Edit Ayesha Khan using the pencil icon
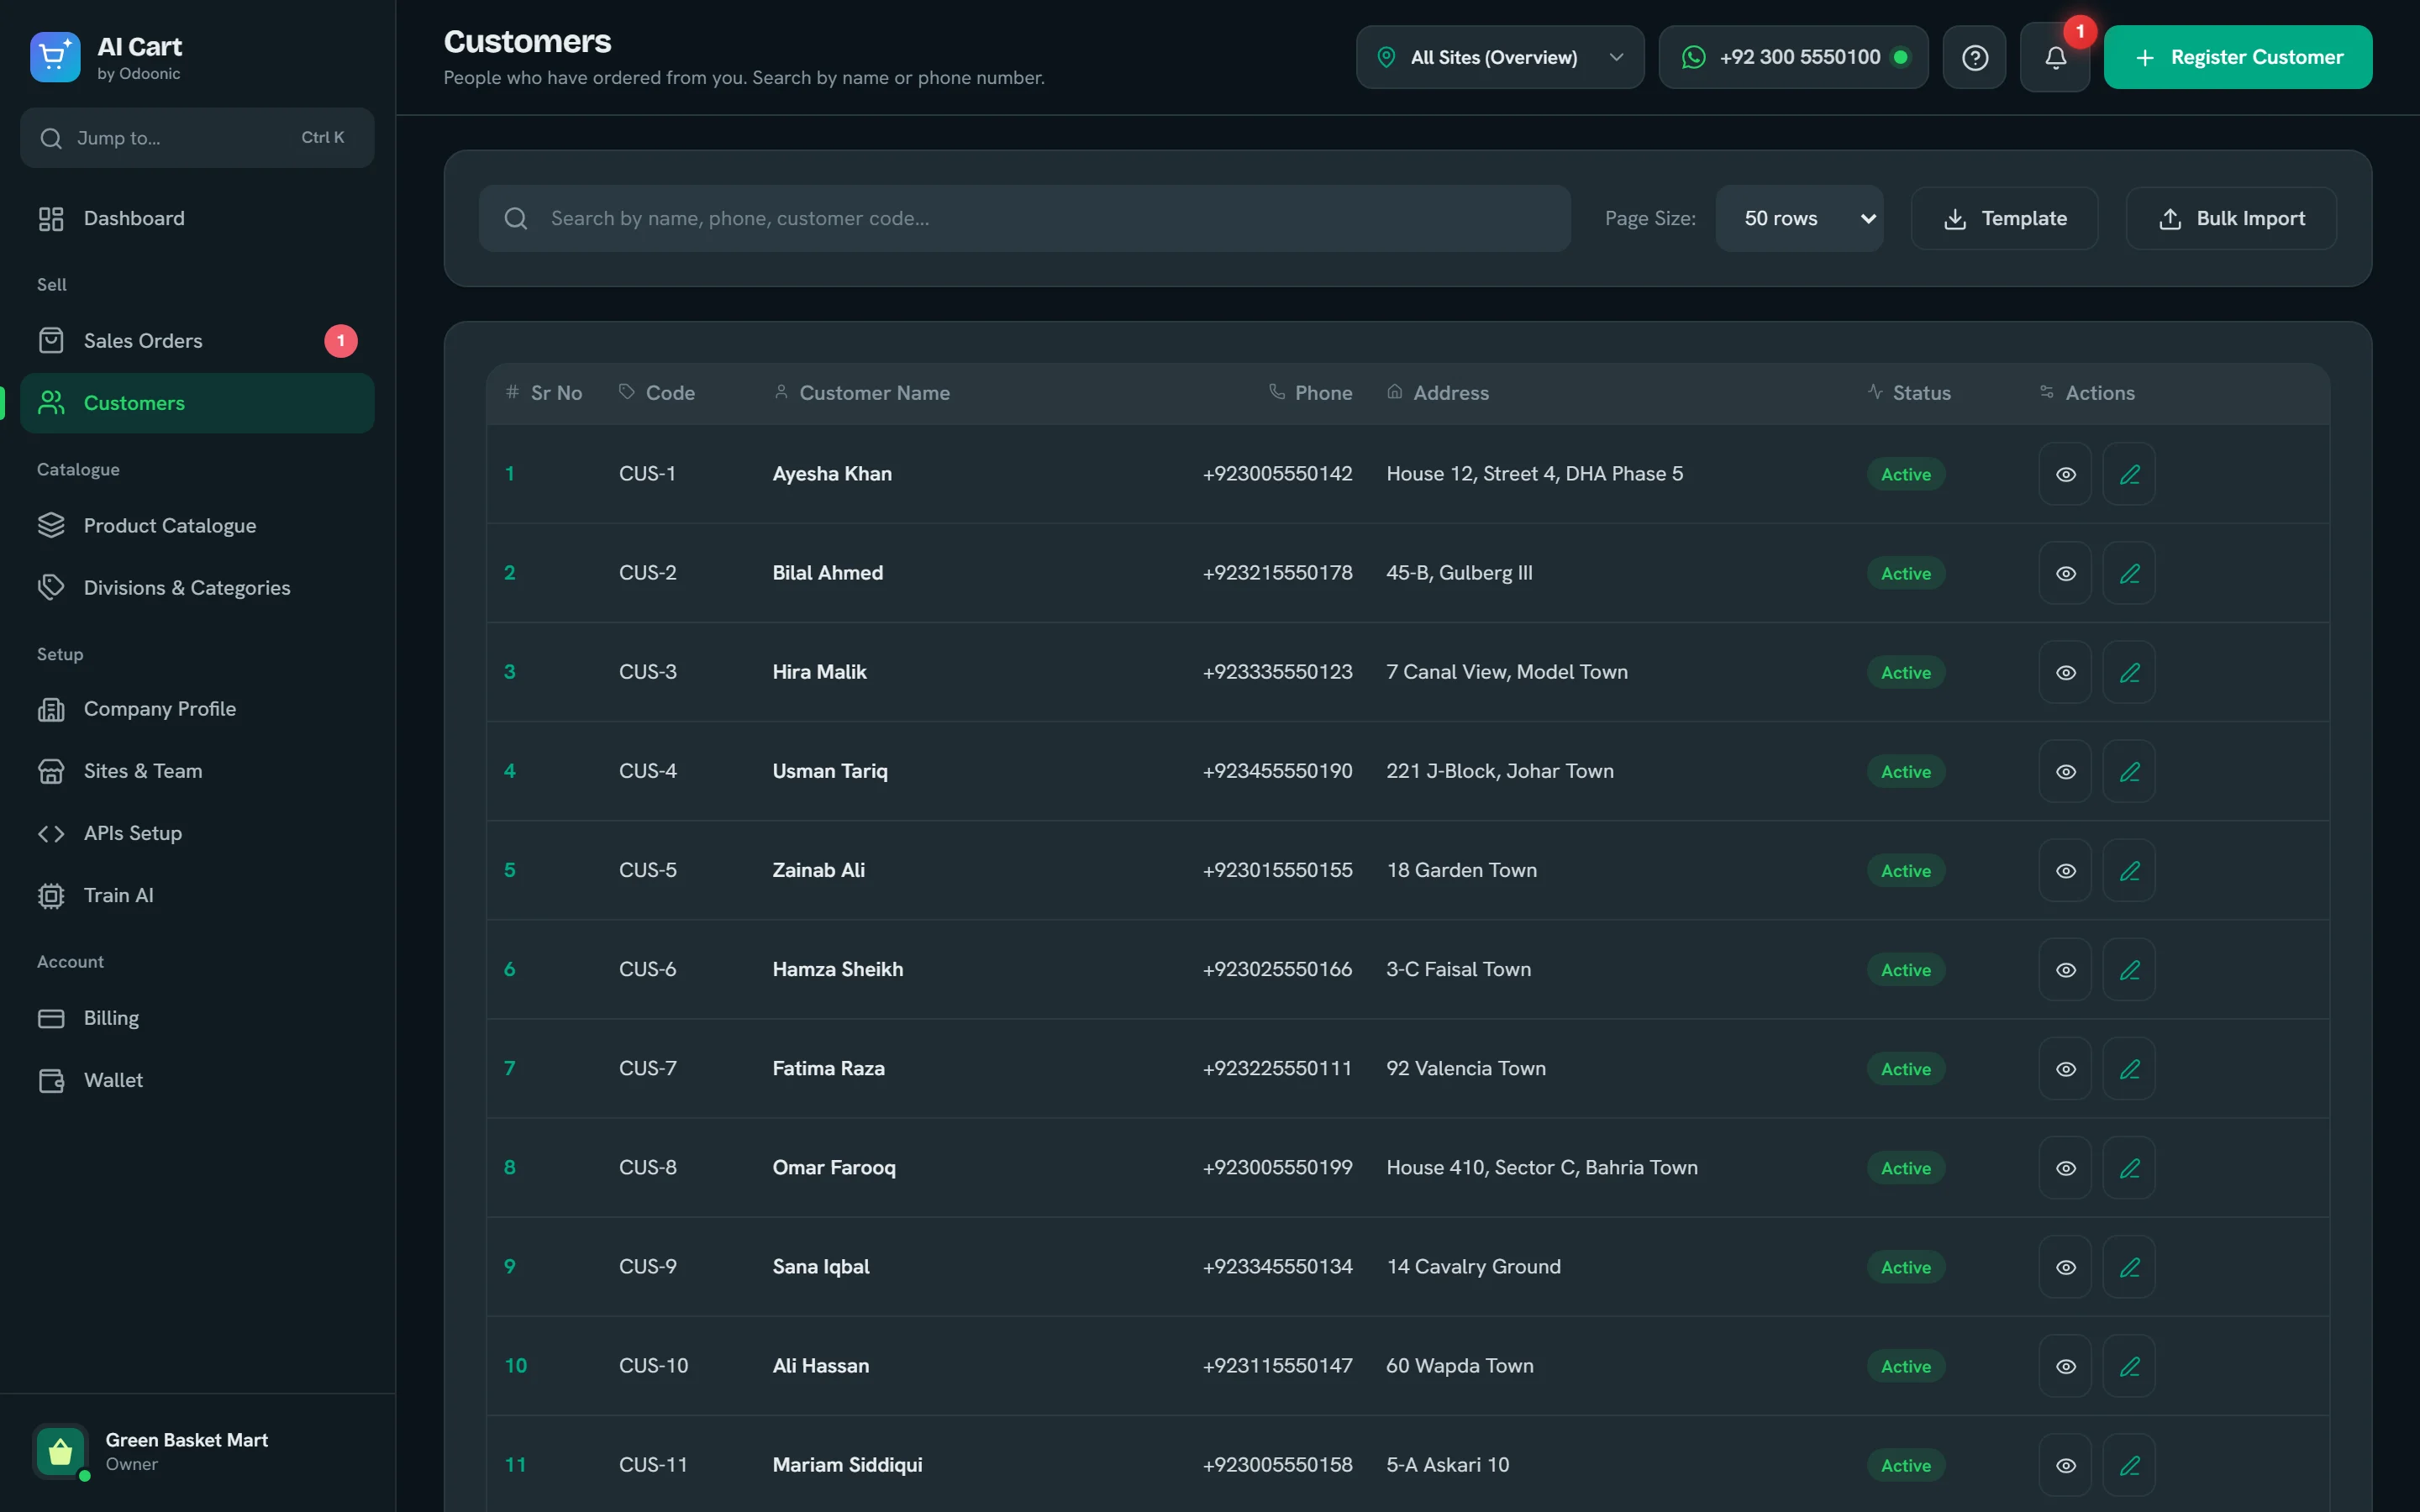 click(x=2129, y=474)
